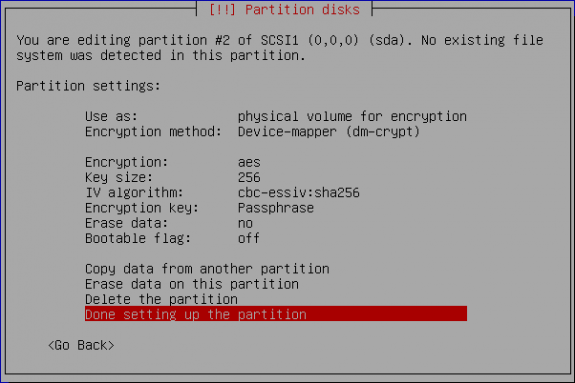Click the <Go Back> button

coord(81,345)
